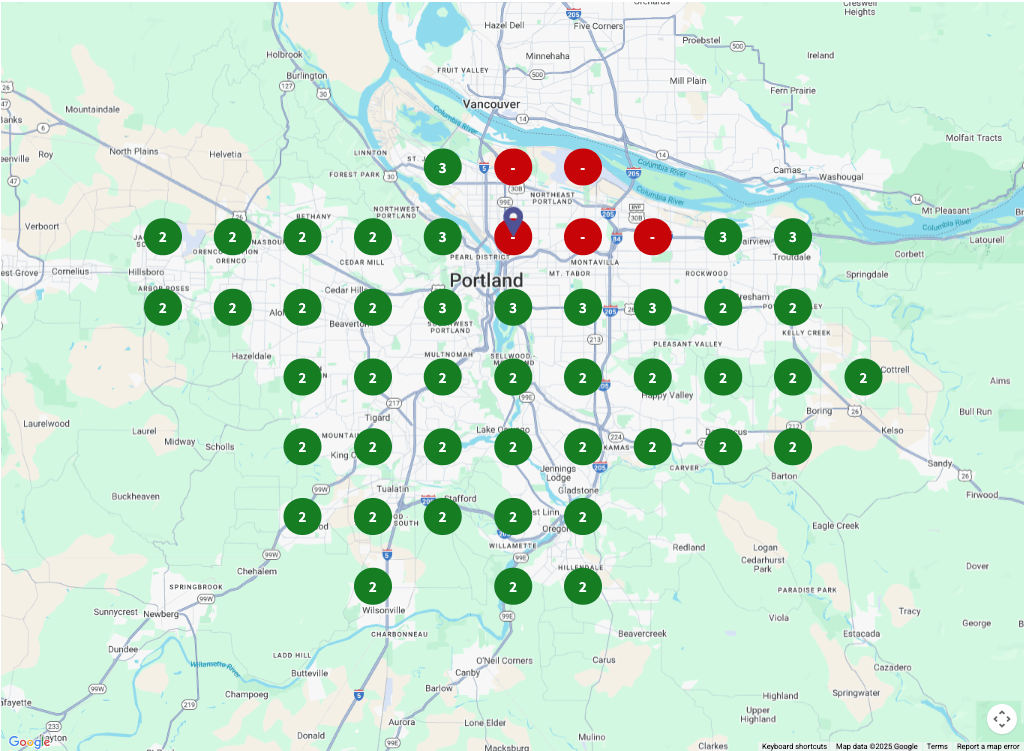Click the Google logo
This screenshot has width=1028, height=751.
30,742
